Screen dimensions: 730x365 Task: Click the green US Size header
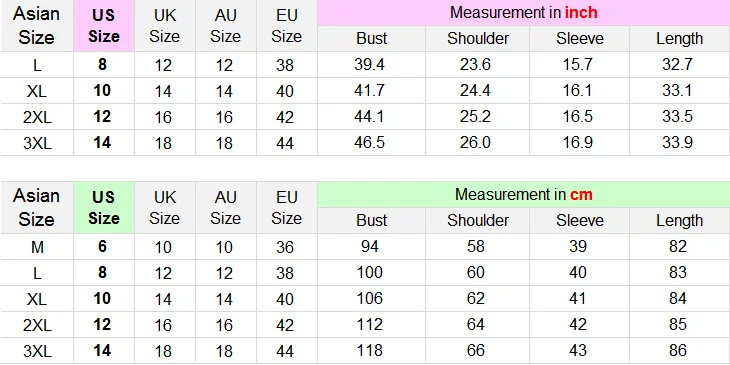104,208
